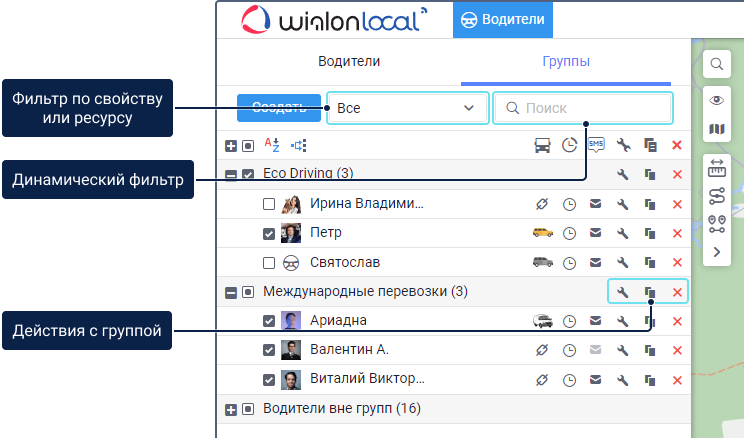Check the Ирина Владими… driver checkbox
This screenshot has height=438, width=744.
(269, 204)
